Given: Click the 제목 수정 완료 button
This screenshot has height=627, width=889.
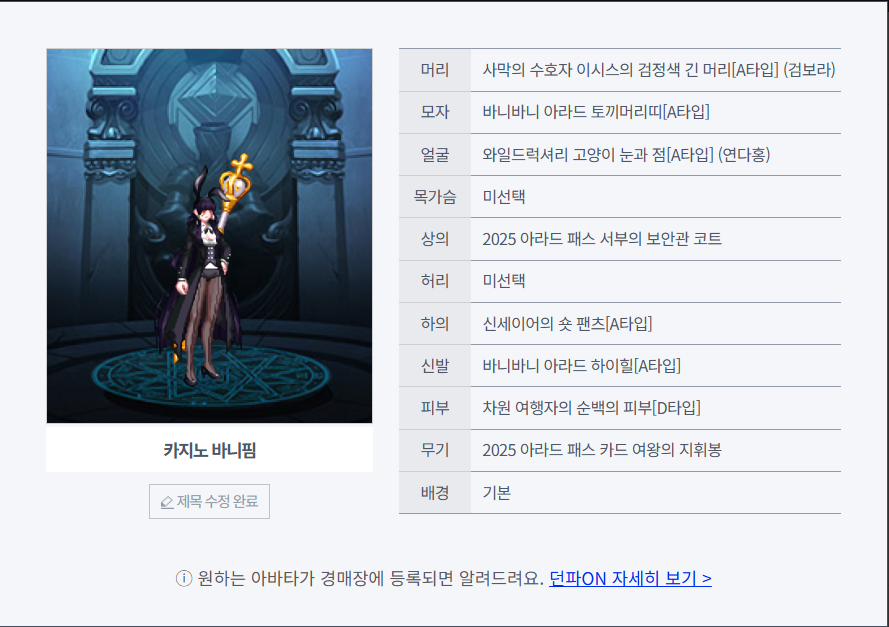Looking at the screenshot, I should [209, 501].
